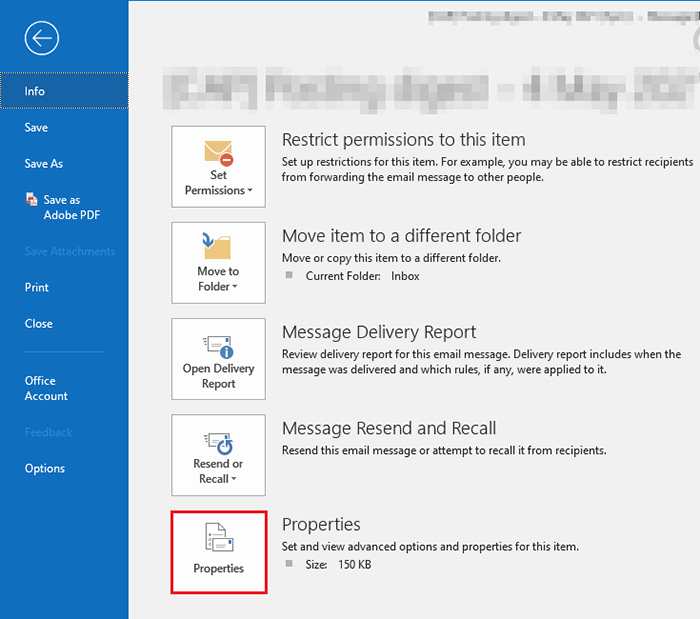This screenshot has height=619, width=700.
Task: Select the Info tab in sidebar
Action: (64, 91)
